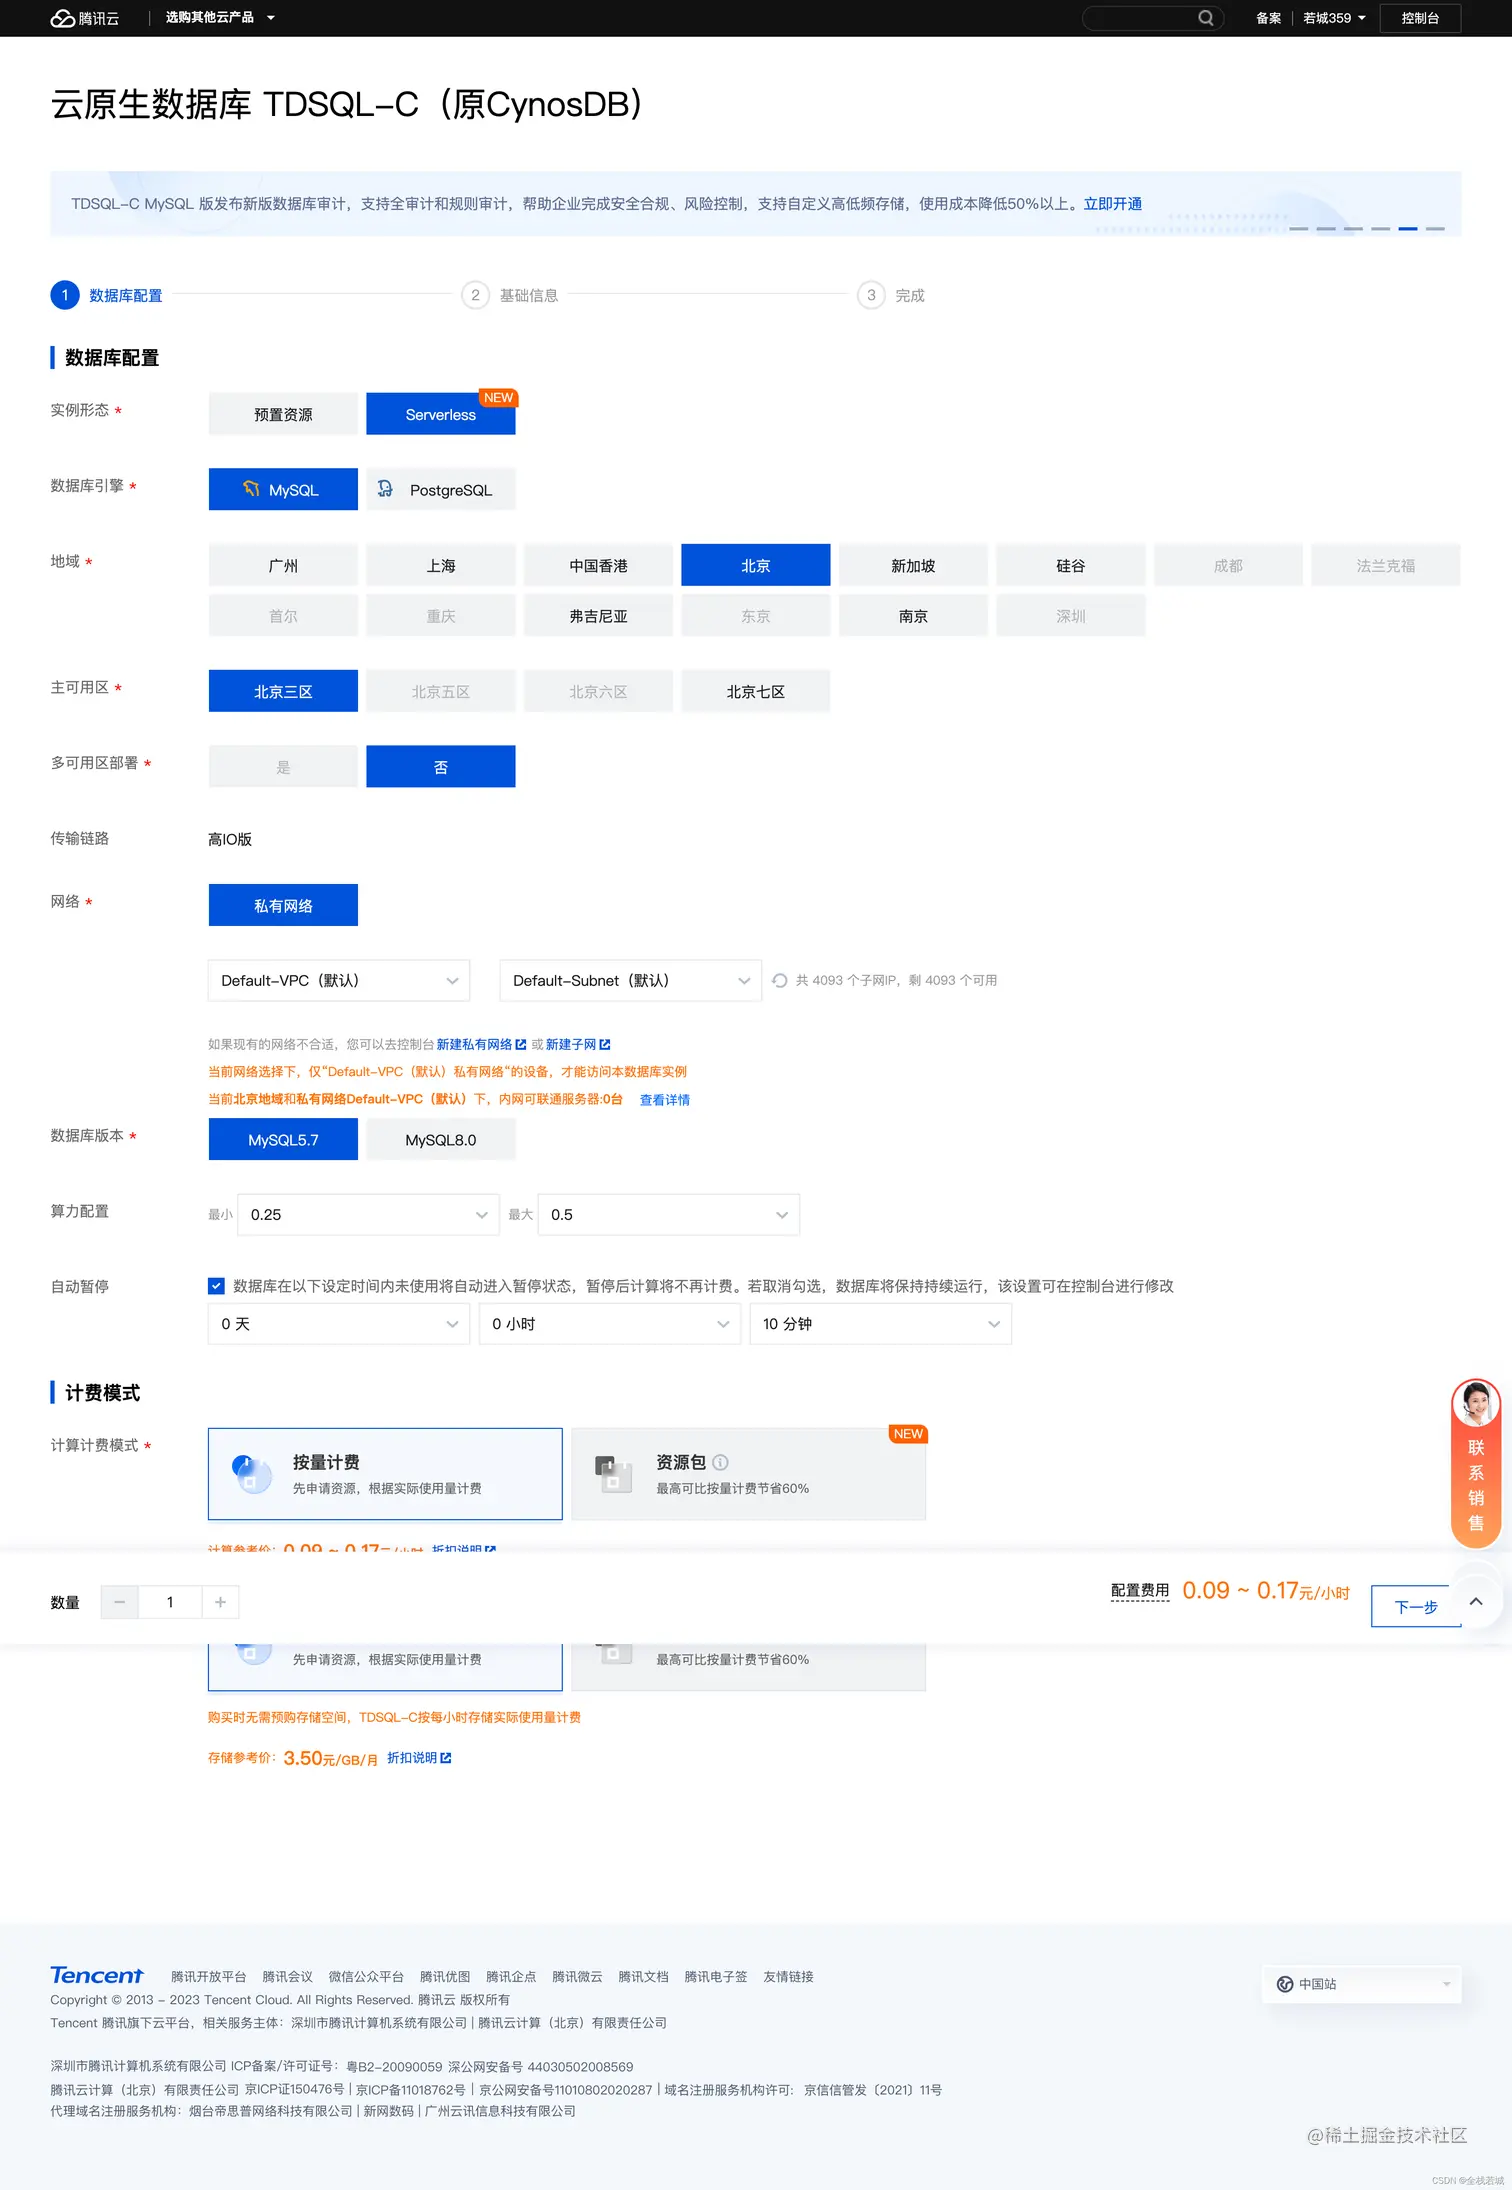
Task: Select the 预置资源 instance type
Action: 283,414
